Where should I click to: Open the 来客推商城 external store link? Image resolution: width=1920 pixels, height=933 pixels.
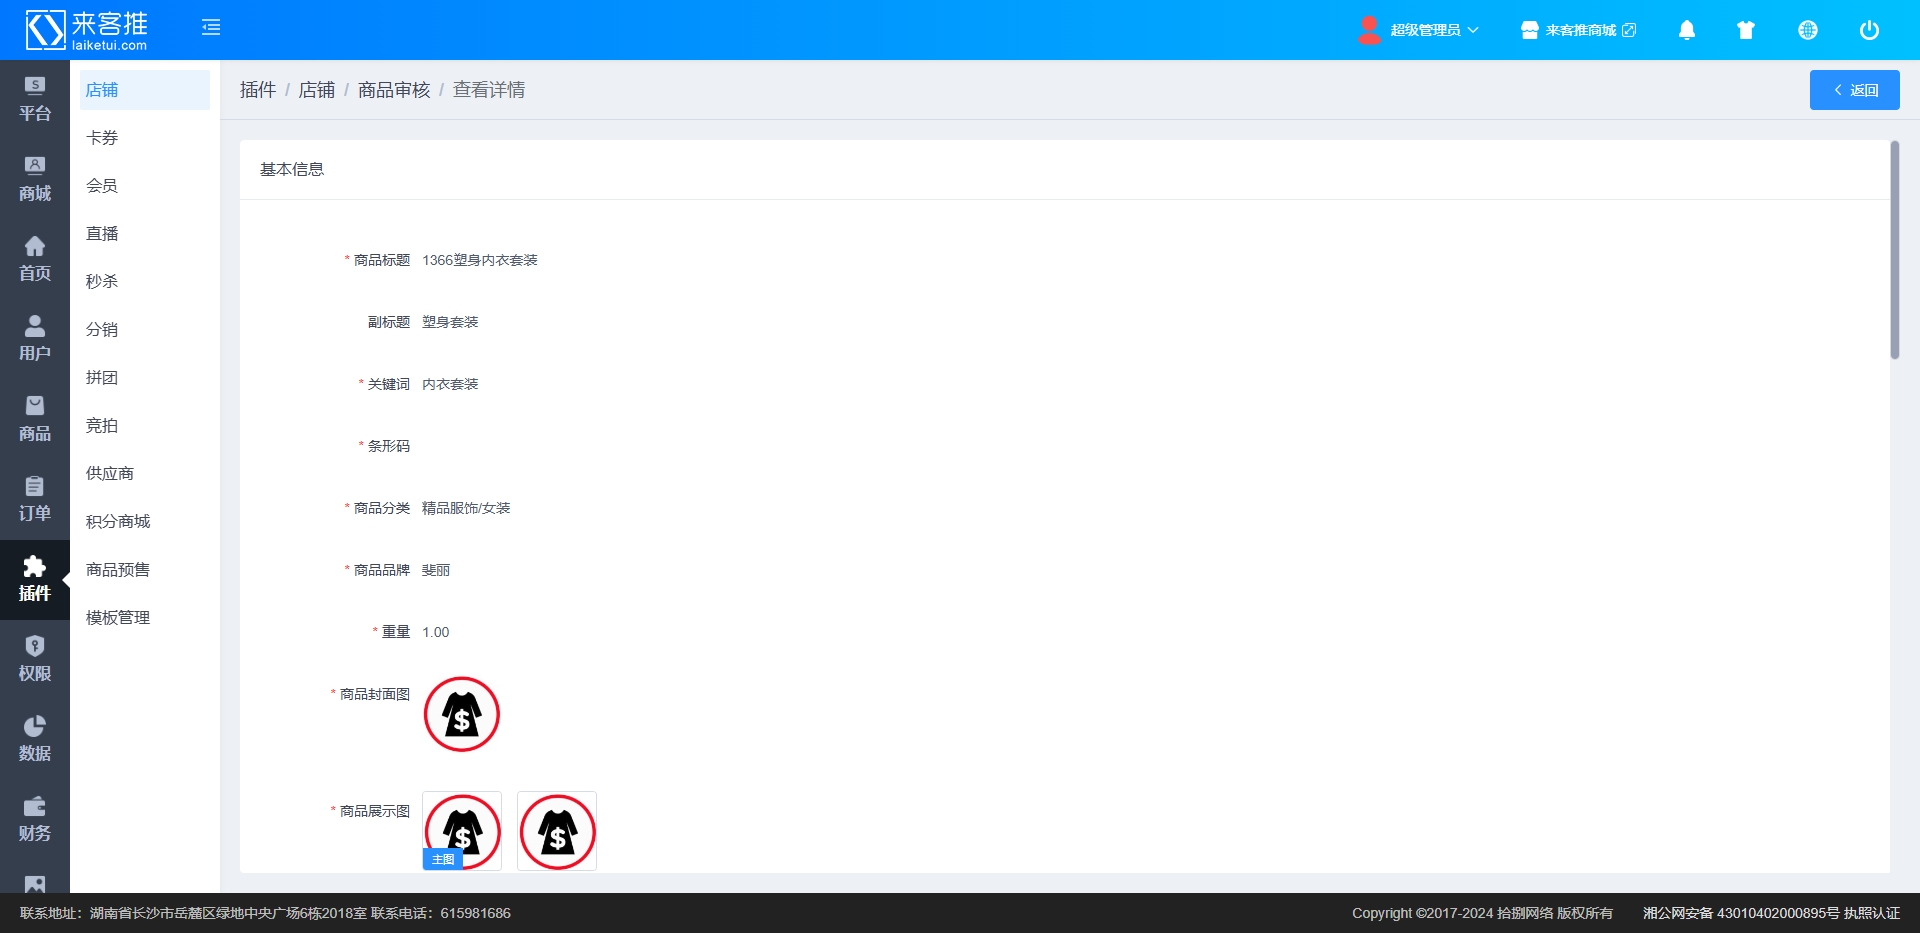[x=1579, y=30]
